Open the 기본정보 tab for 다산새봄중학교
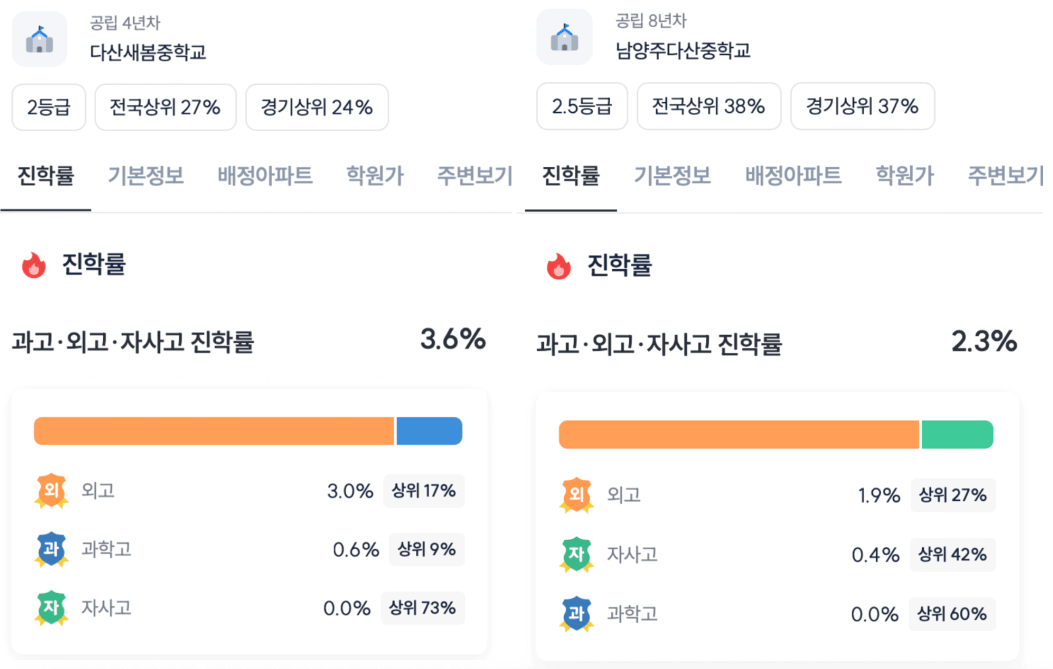Image resolution: width=1053 pixels, height=669 pixels. [x=146, y=176]
